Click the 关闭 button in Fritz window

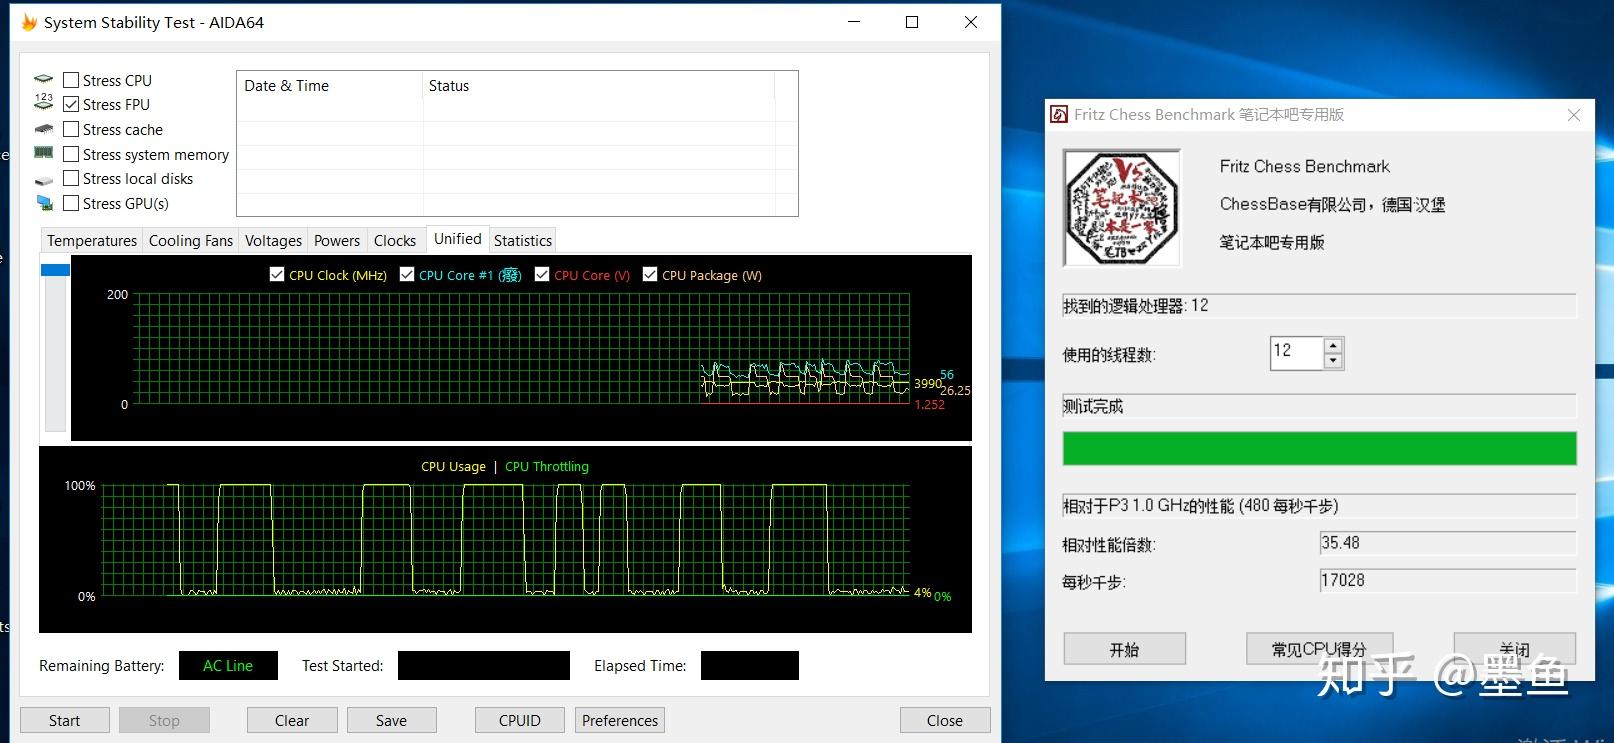coord(1515,649)
